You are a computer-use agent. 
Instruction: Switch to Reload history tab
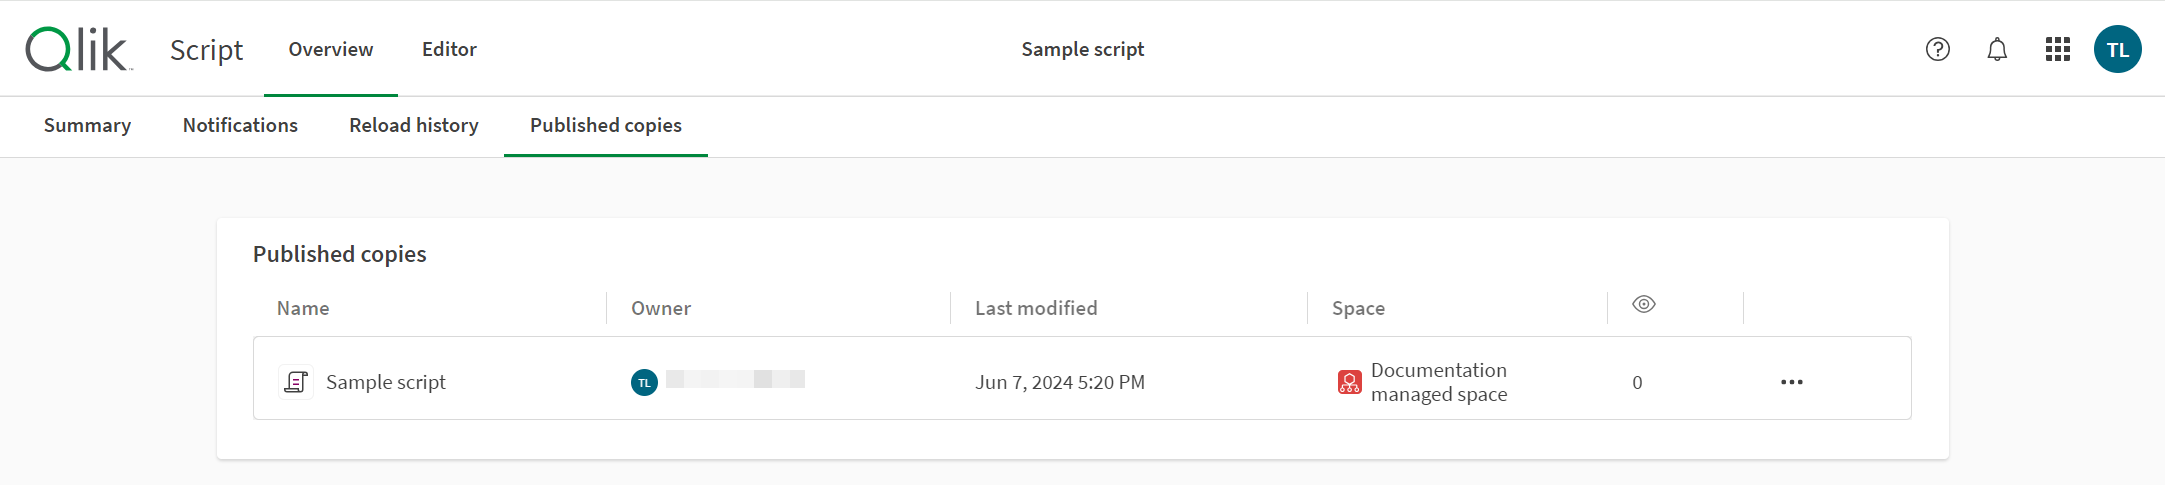tap(414, 125)
